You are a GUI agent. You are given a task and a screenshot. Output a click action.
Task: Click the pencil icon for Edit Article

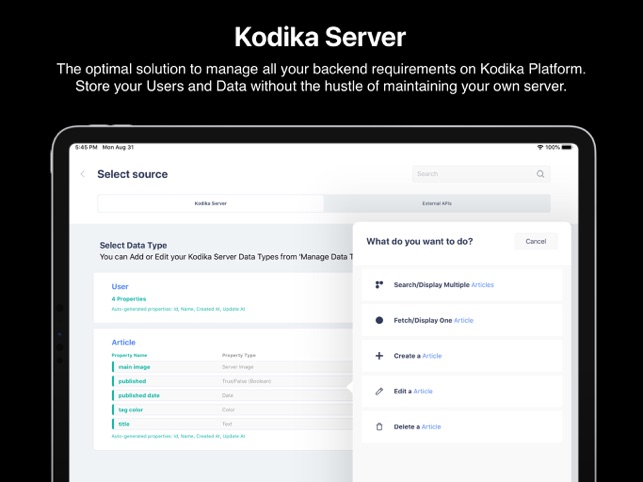379,391
